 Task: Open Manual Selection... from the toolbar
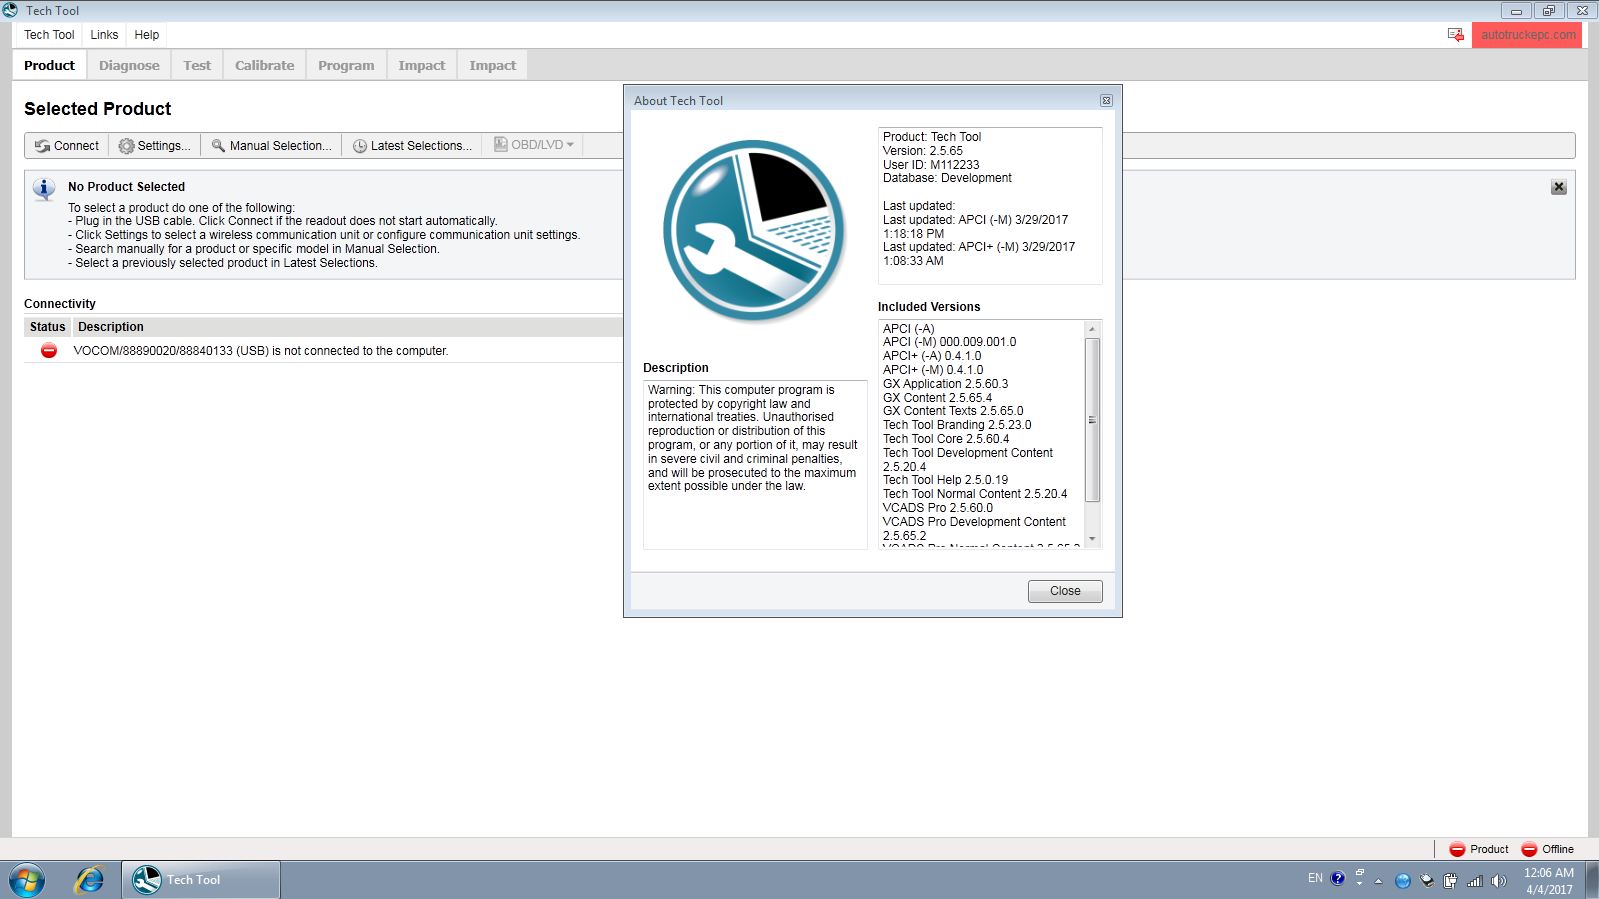click(272, 146)
